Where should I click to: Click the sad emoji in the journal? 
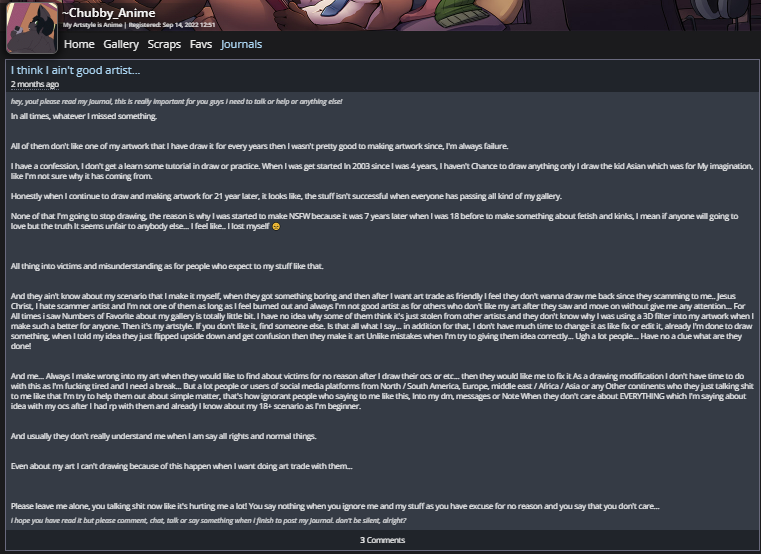276,227
